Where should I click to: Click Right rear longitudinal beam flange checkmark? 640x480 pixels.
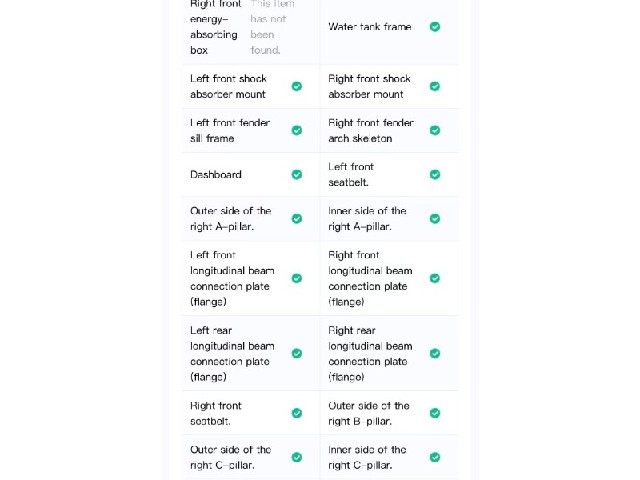435,353
